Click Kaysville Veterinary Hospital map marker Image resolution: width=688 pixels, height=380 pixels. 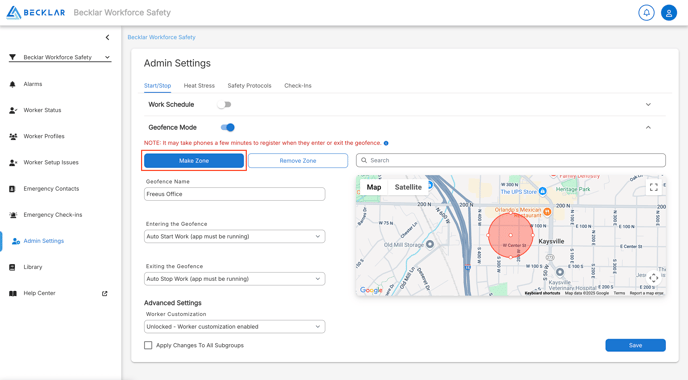click(x=559, y=272)
